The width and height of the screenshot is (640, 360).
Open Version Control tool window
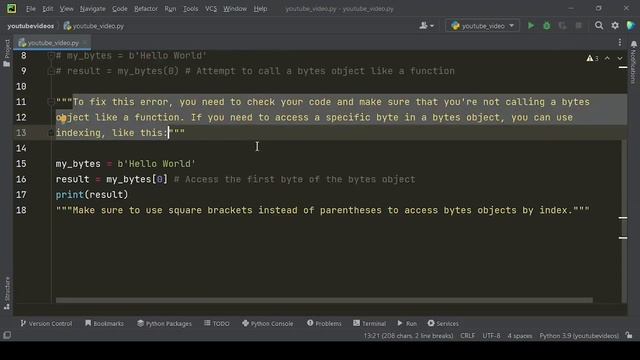[x=46, y=323]
